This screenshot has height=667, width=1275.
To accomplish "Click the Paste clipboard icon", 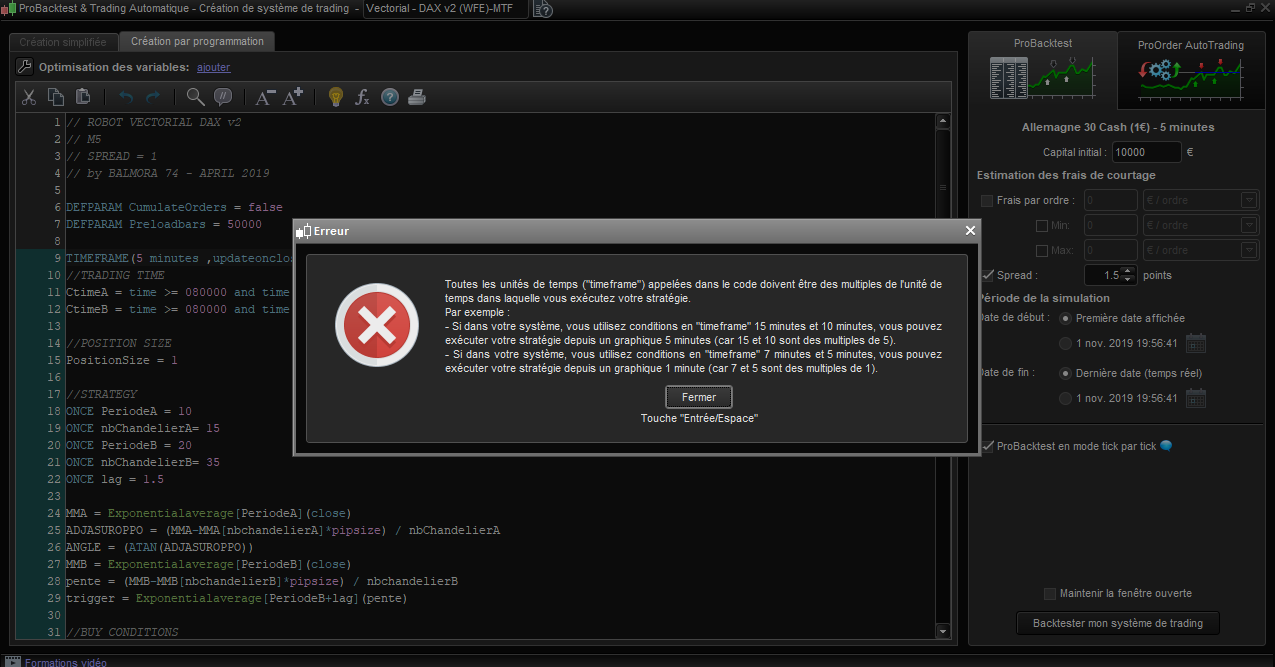I will [83, 97].
